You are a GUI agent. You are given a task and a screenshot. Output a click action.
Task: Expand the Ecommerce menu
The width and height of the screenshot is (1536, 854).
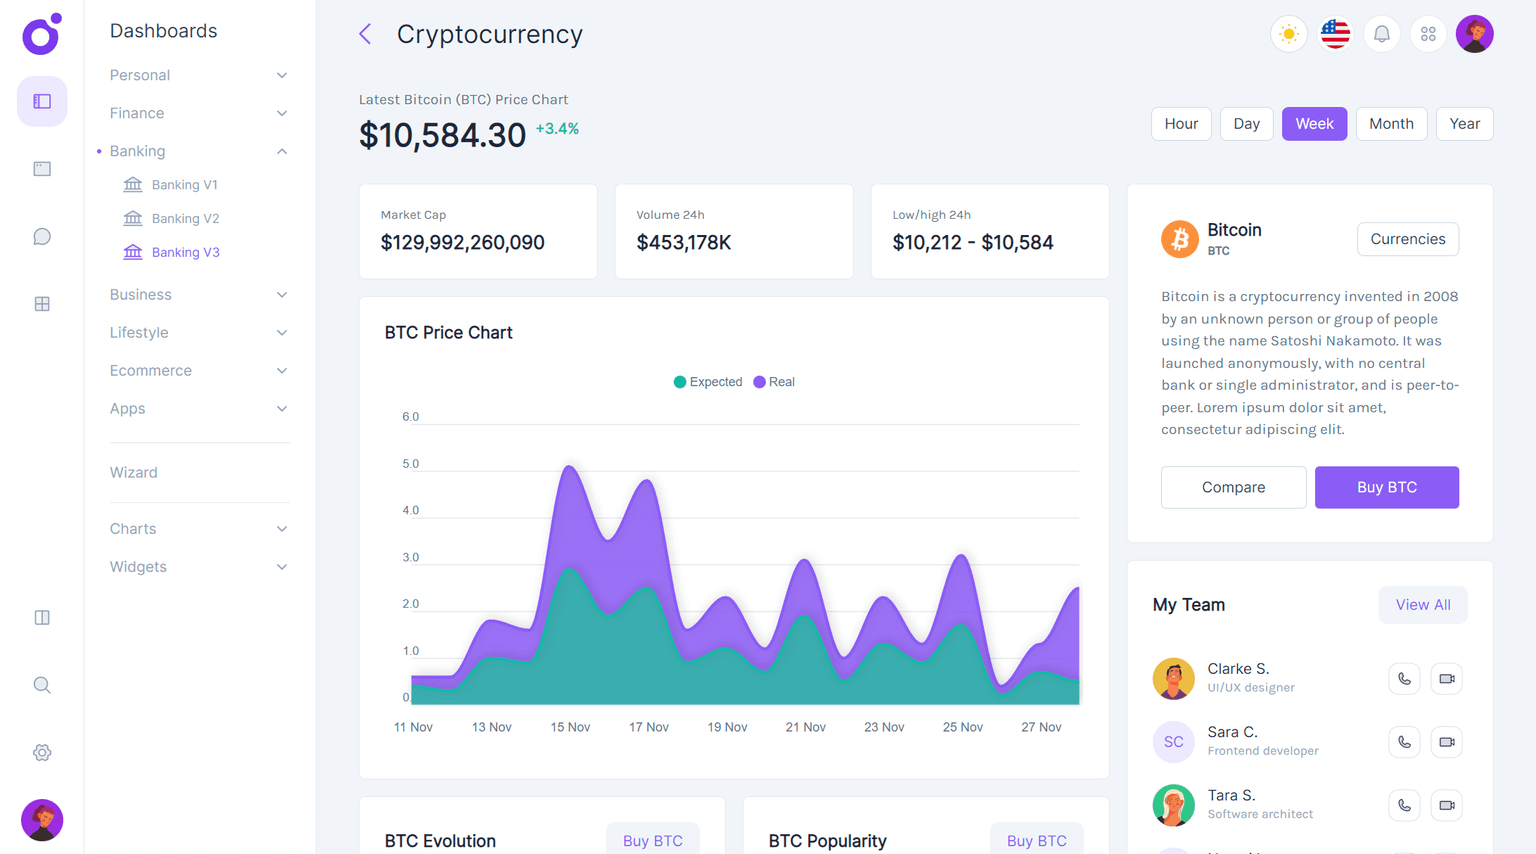[196, 370]
